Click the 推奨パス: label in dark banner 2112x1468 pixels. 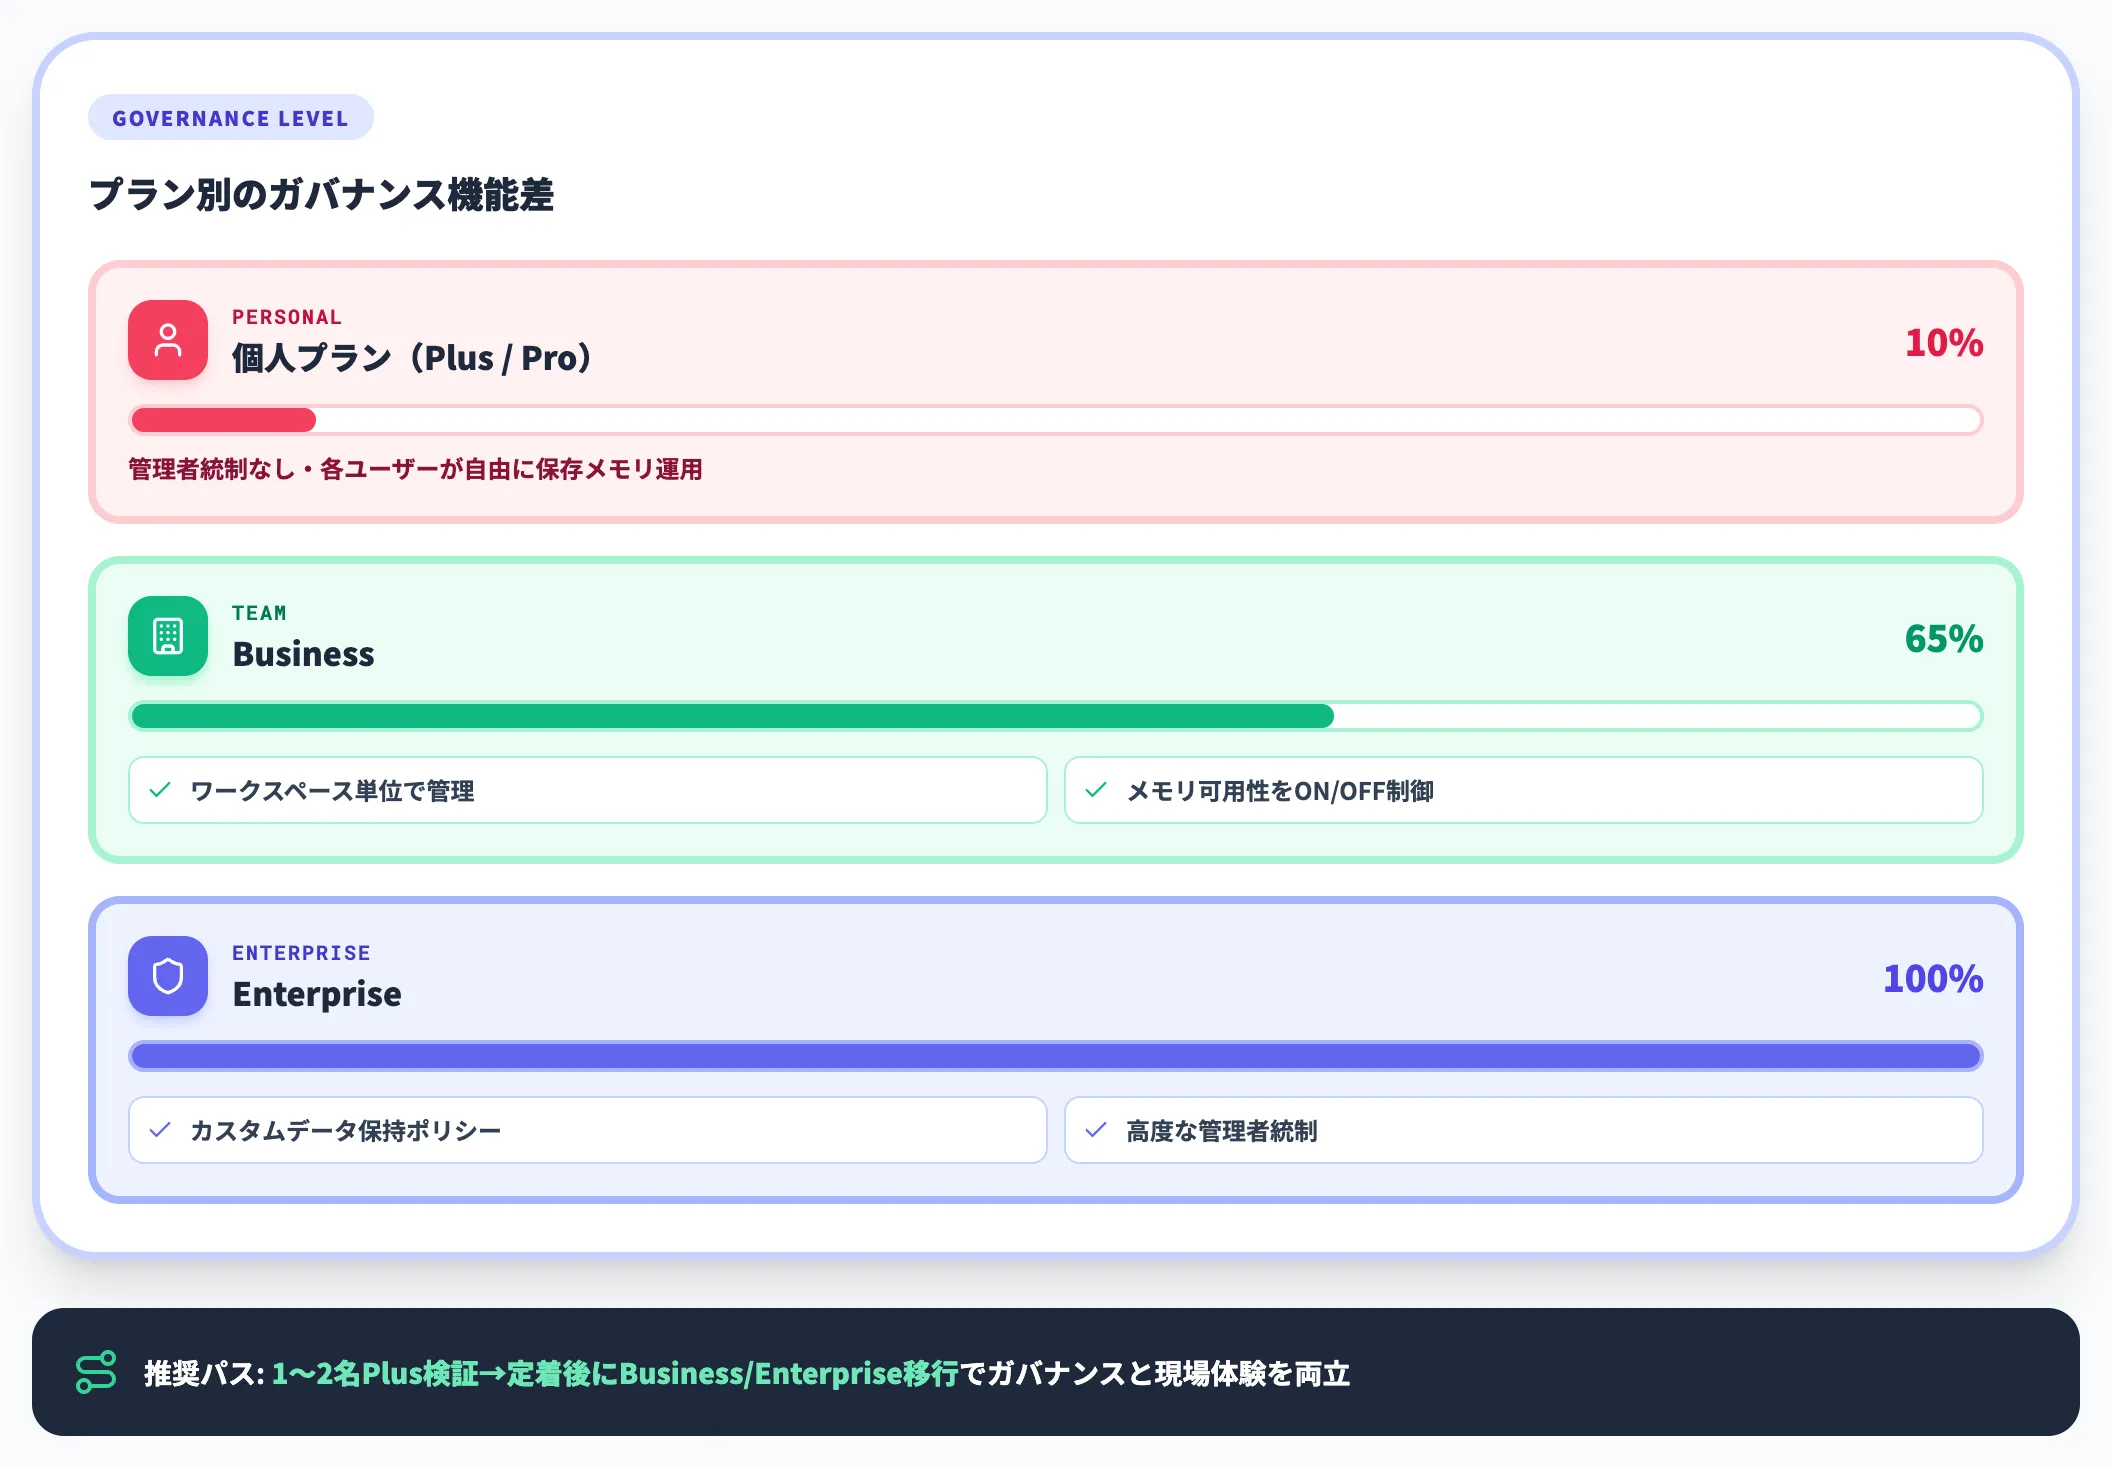coord(204,1373)
